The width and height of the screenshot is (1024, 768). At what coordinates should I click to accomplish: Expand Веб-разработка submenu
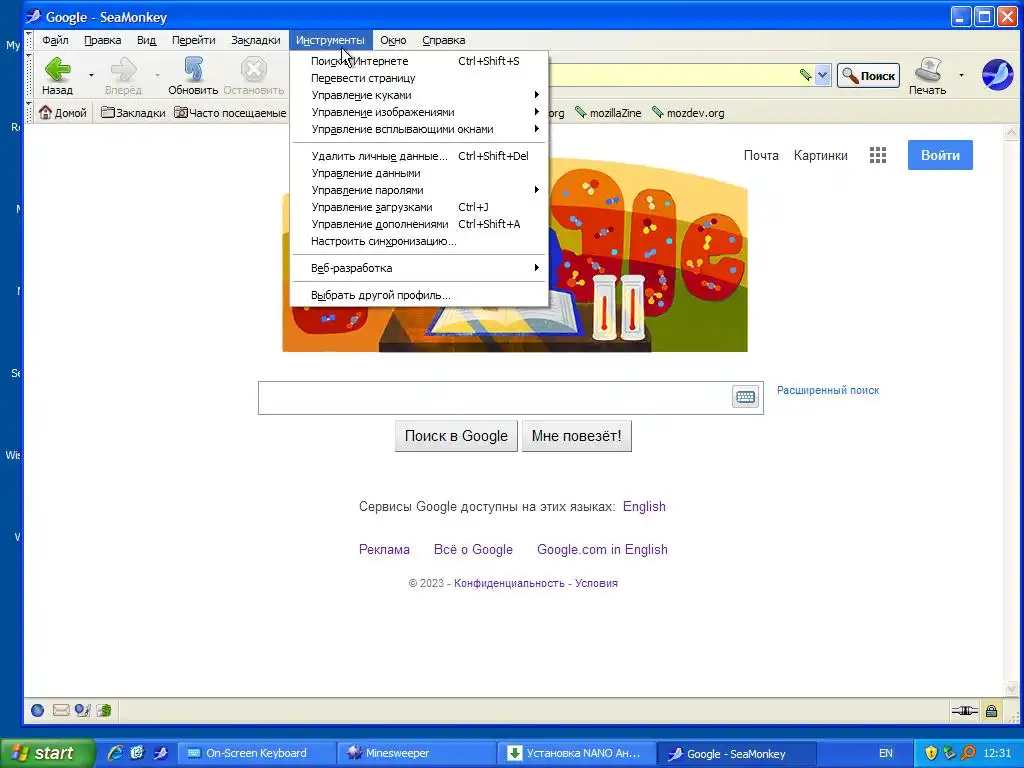pos(419,268)
